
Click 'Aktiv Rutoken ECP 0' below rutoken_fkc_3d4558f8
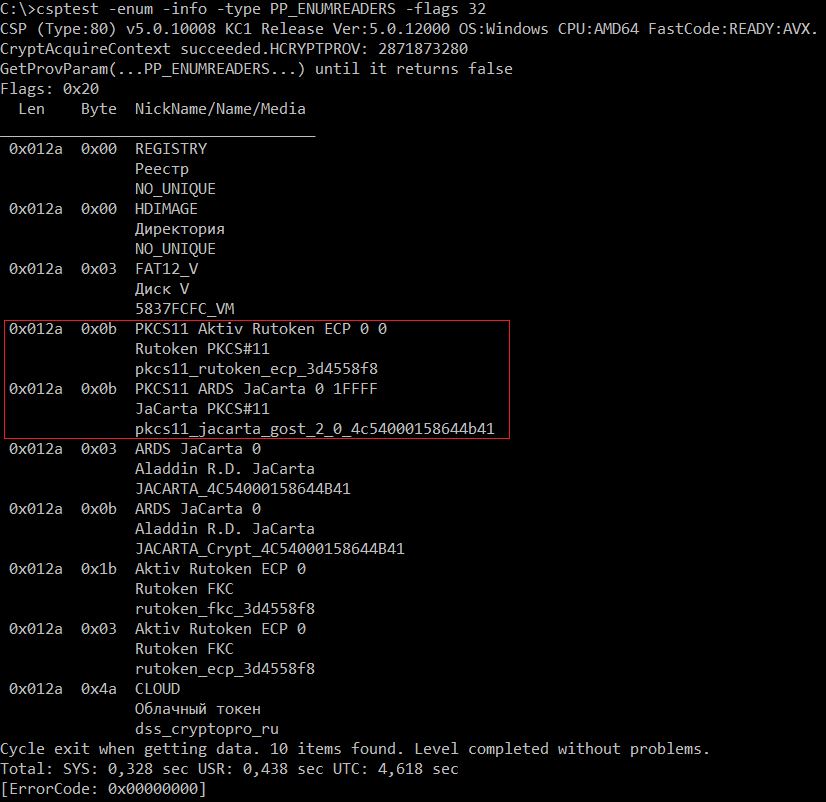(x=220, y=629)
